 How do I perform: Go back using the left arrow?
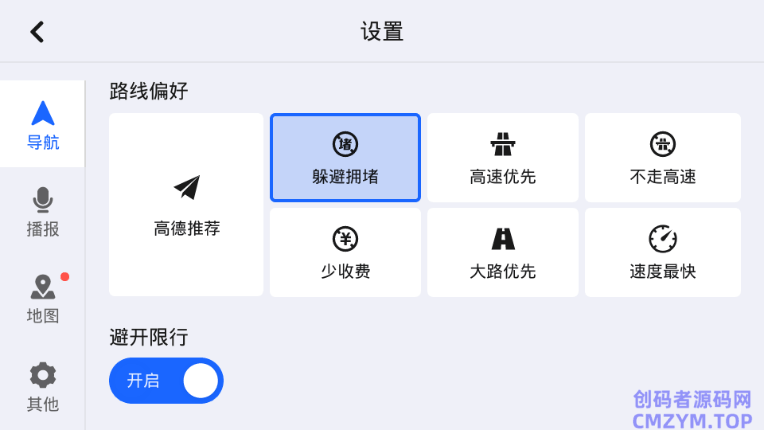click(37, 32)
